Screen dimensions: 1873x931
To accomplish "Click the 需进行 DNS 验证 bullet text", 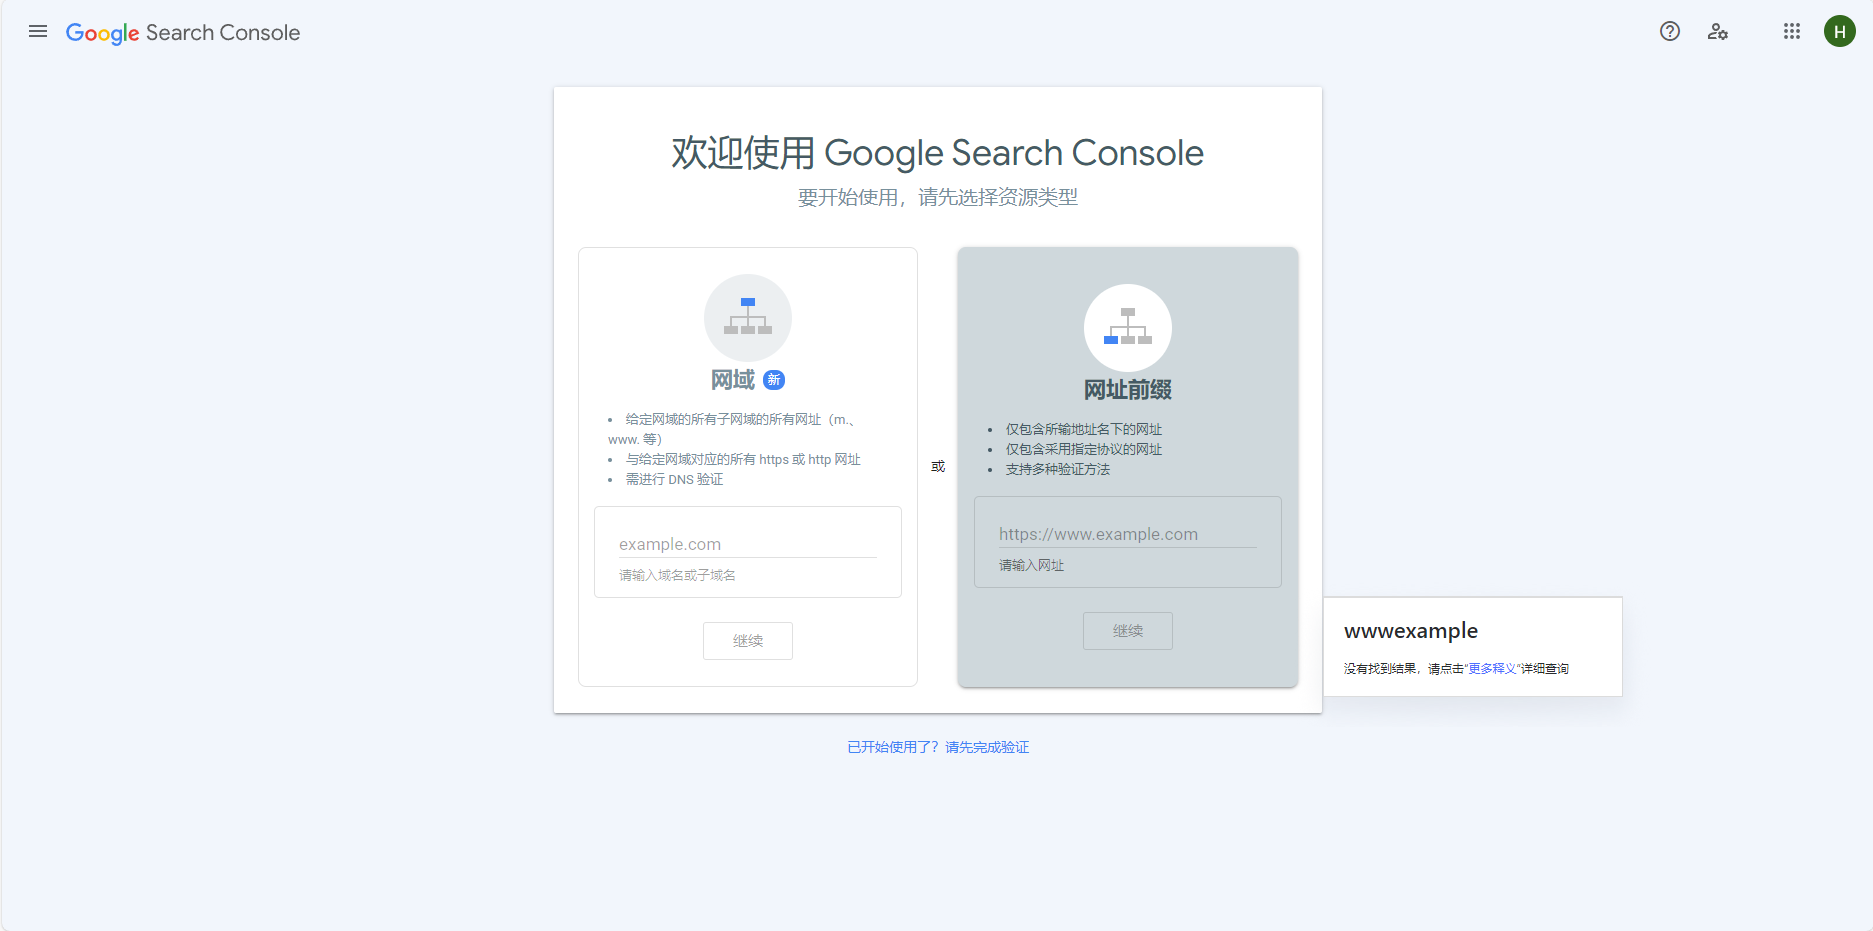I will point(675,480).
